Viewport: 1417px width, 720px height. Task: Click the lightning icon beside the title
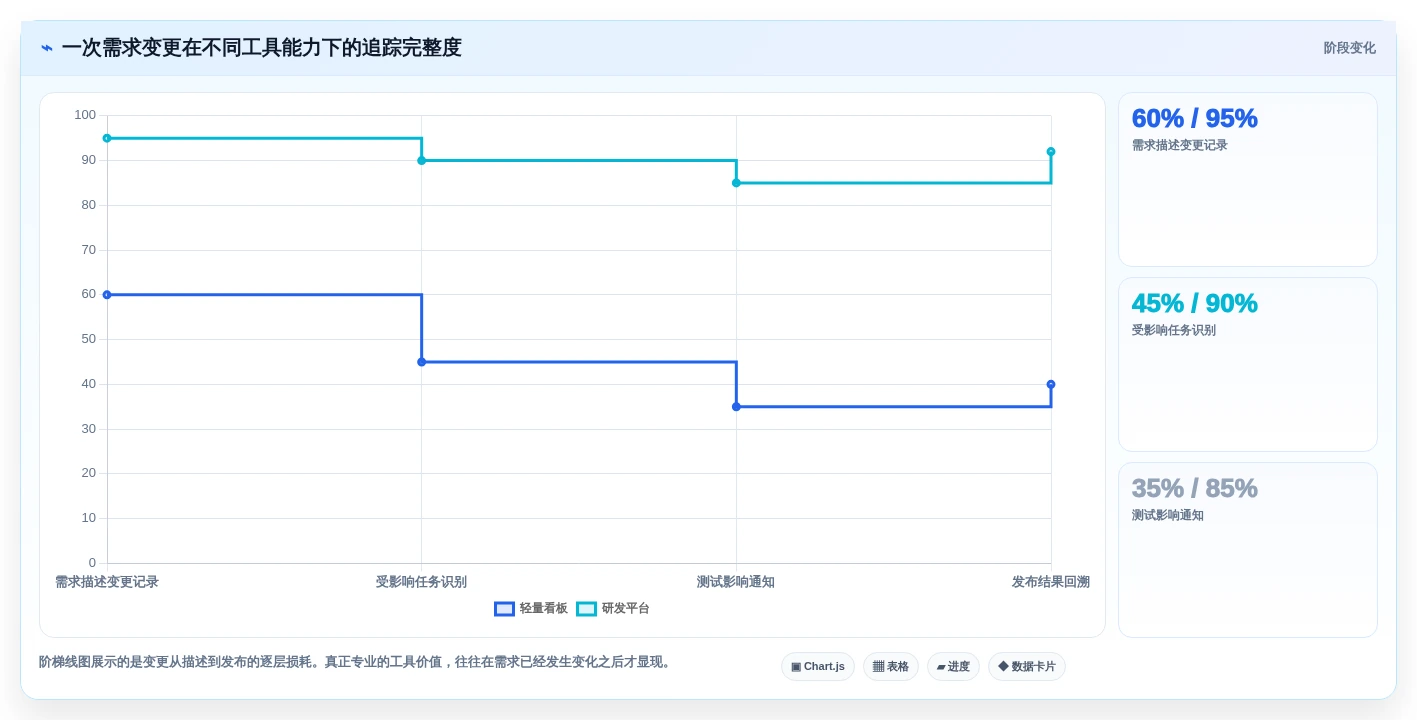pyautogui.click(x=47, y=48)
